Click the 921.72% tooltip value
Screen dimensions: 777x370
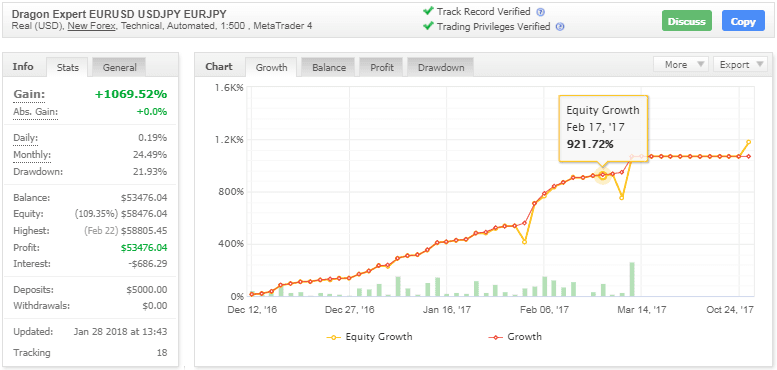[x=590, y=145]
